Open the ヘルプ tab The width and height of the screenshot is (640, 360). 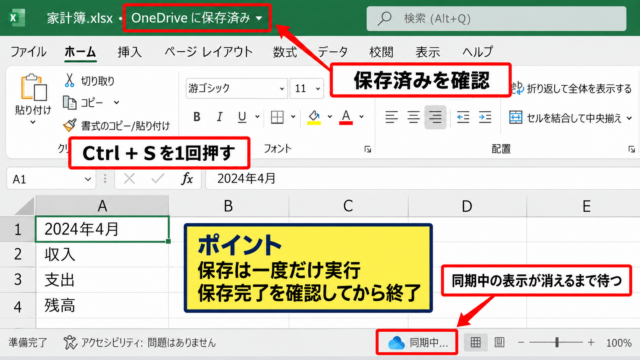point(478,52)
